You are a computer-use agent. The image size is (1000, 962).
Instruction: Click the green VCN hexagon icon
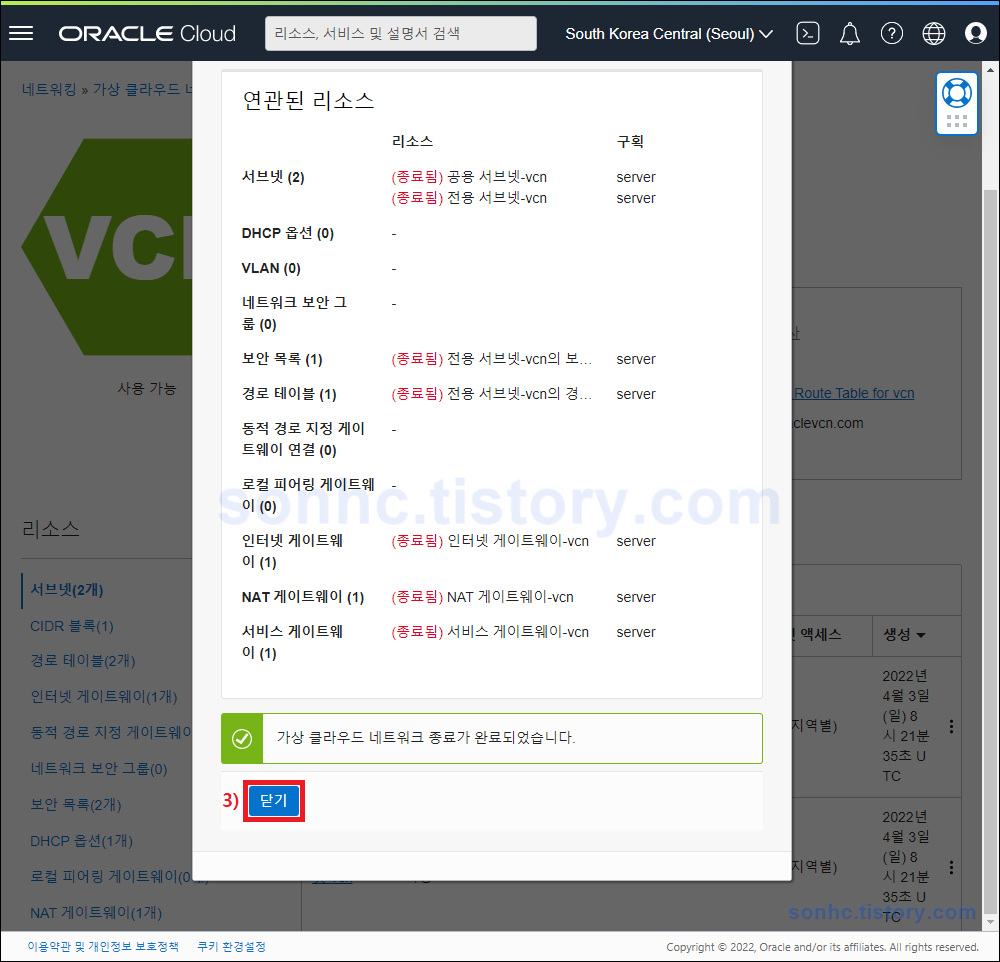[x=107, y=246]
